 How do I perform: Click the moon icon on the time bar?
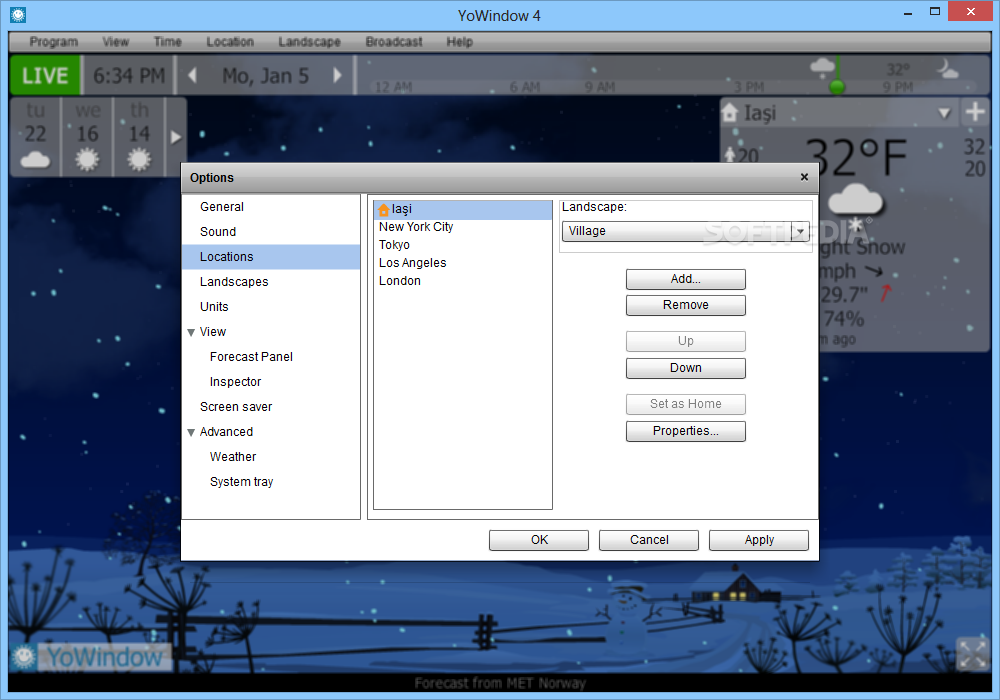click(x=947, y=68)
